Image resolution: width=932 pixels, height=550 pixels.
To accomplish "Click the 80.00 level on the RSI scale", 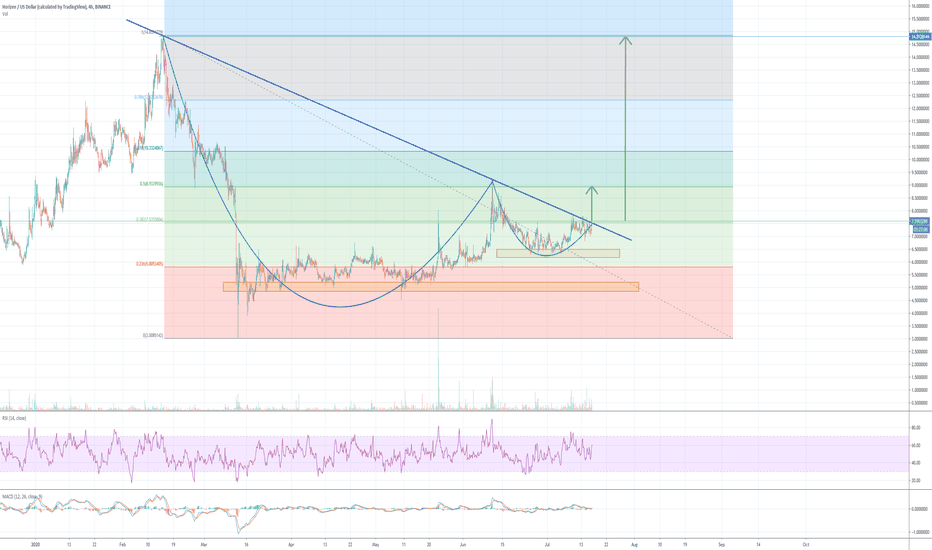I will click(916, 428).
